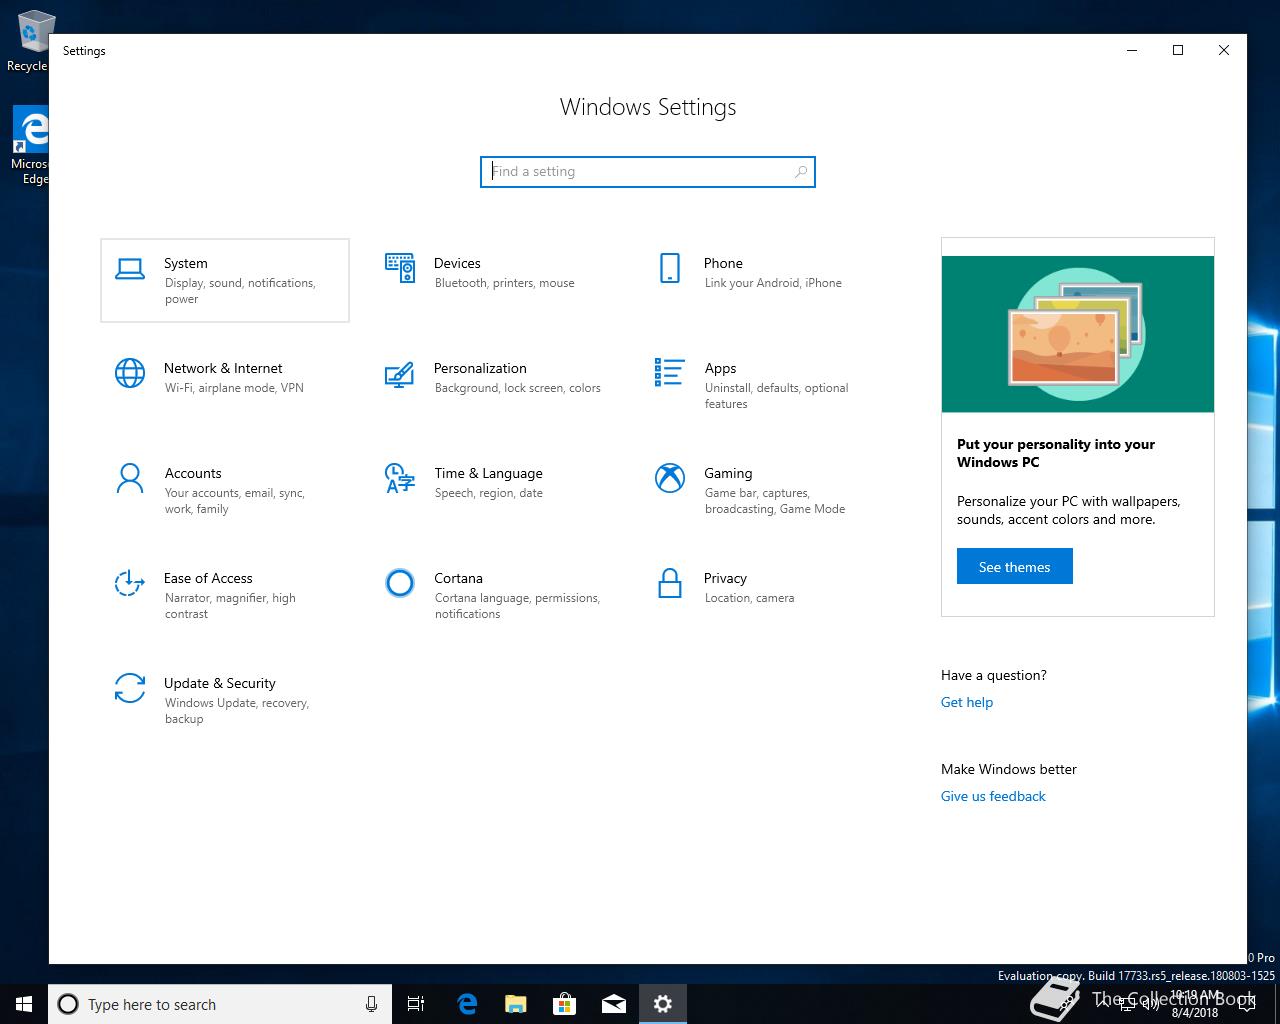Click 'Your accounts, email, sync' description
The height and width of the screenshot is (1024, 1280).
coord(234,501)
